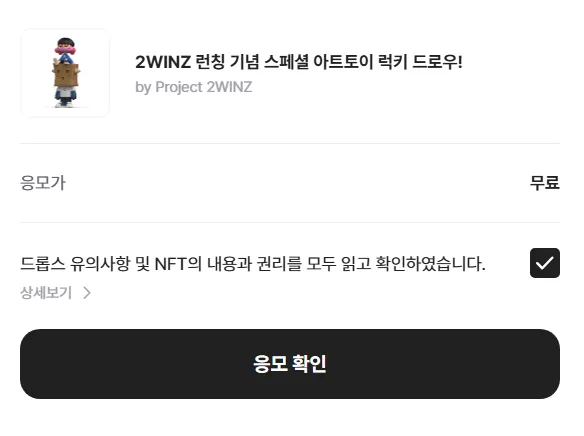Expand details with the chevron beside 상세보기

[x=87, y=293]
